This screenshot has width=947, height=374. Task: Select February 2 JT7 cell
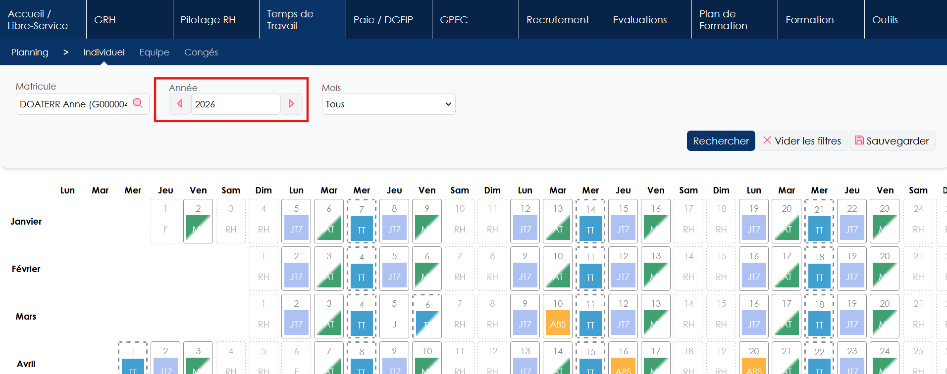295,268
